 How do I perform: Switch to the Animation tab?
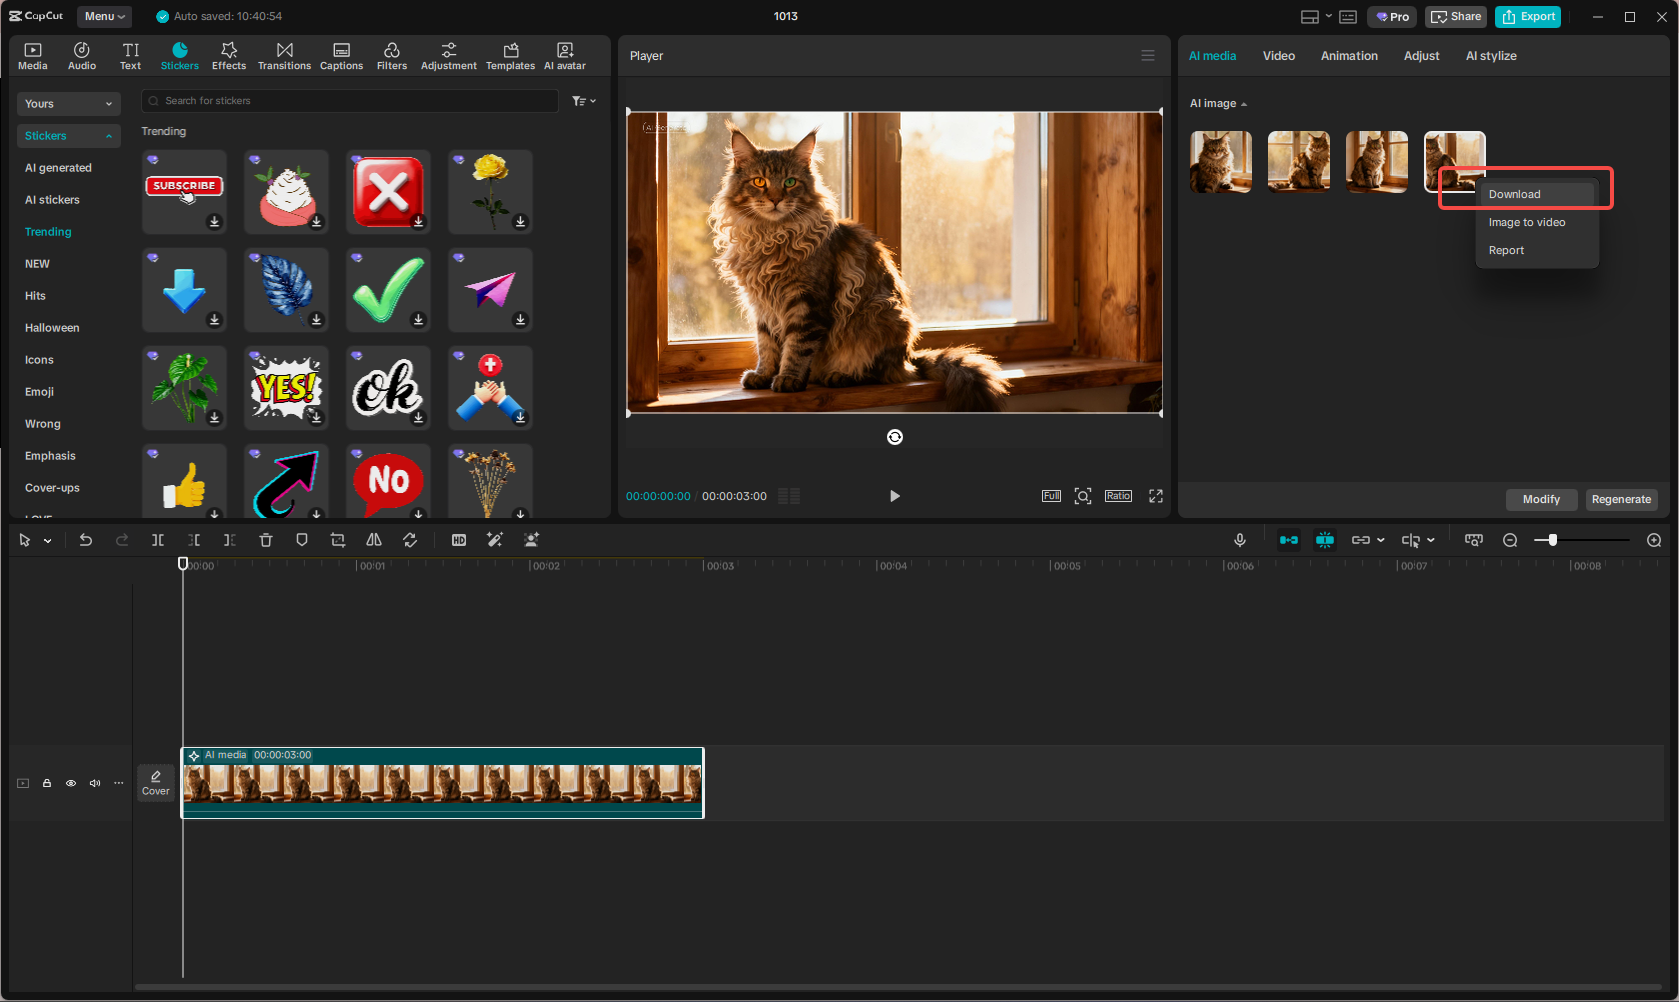(1348, 55)
